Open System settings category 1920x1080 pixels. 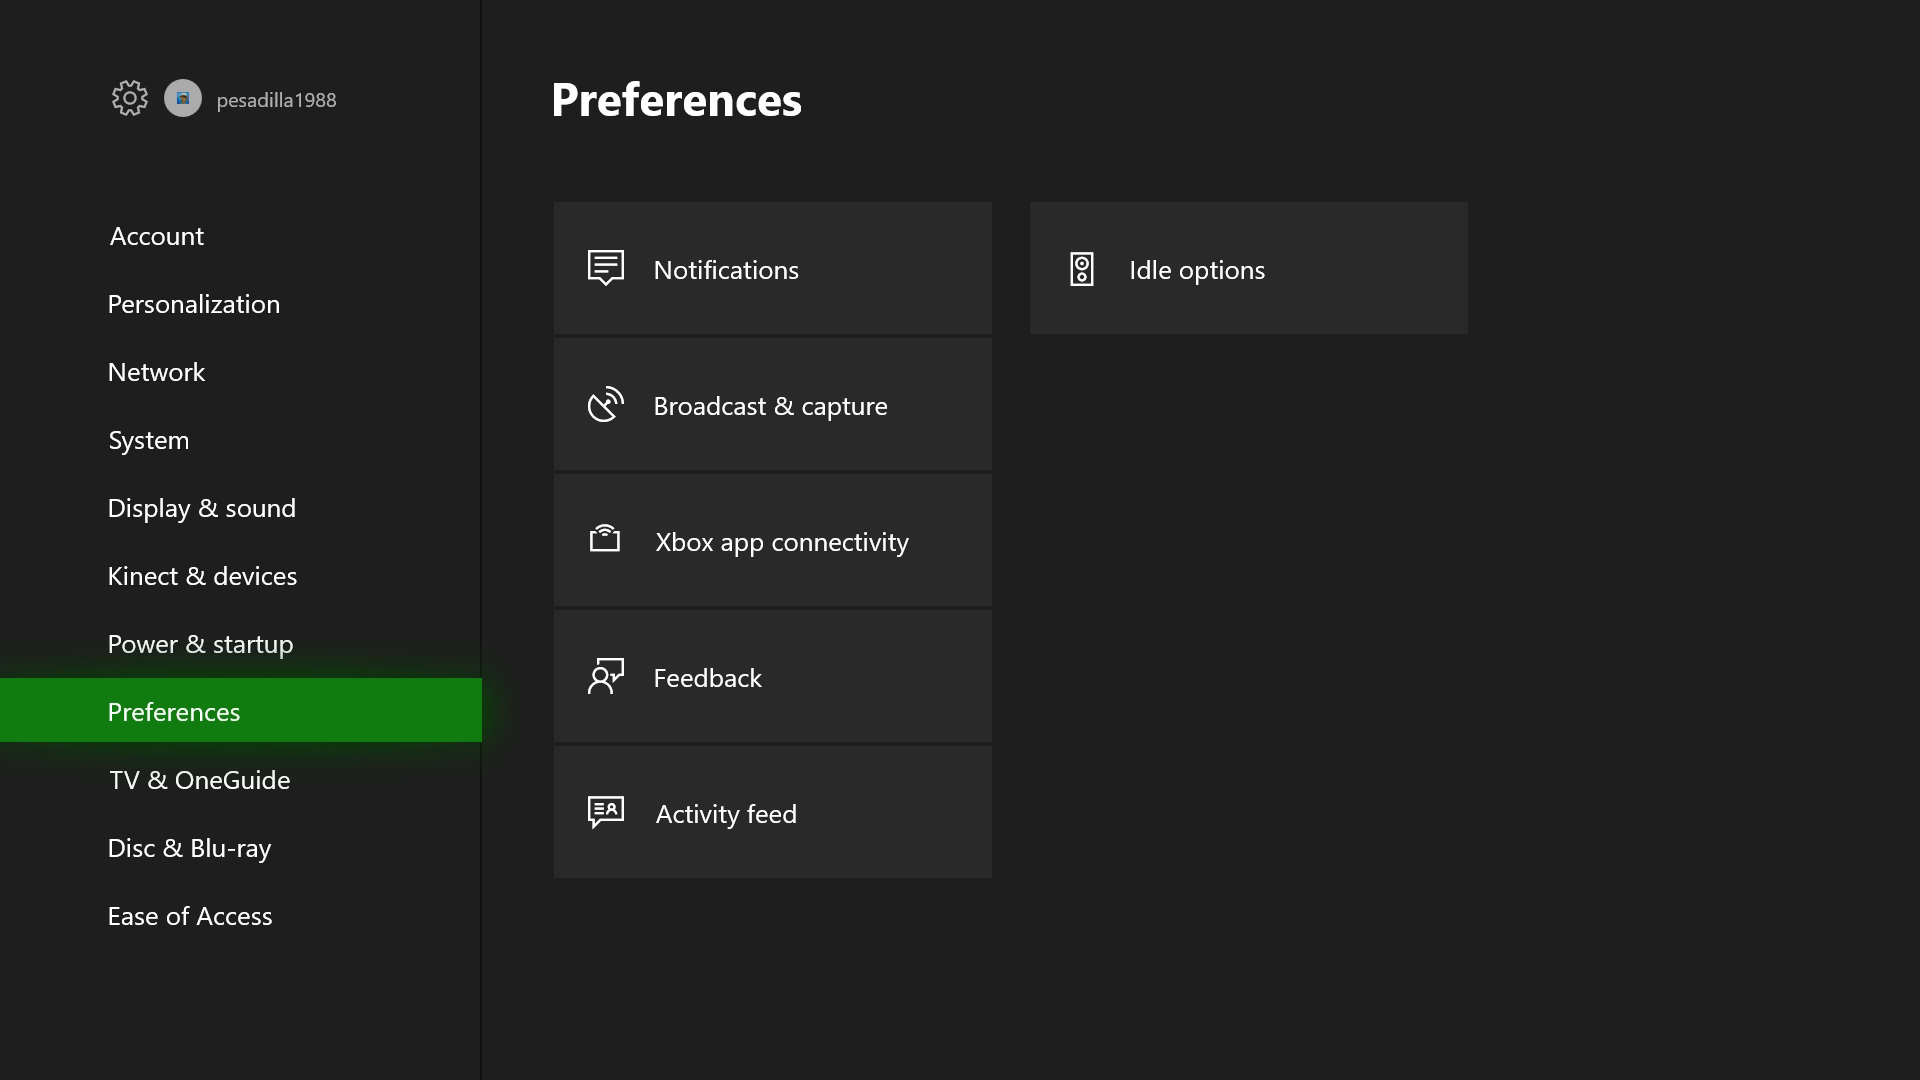[149, 440]
